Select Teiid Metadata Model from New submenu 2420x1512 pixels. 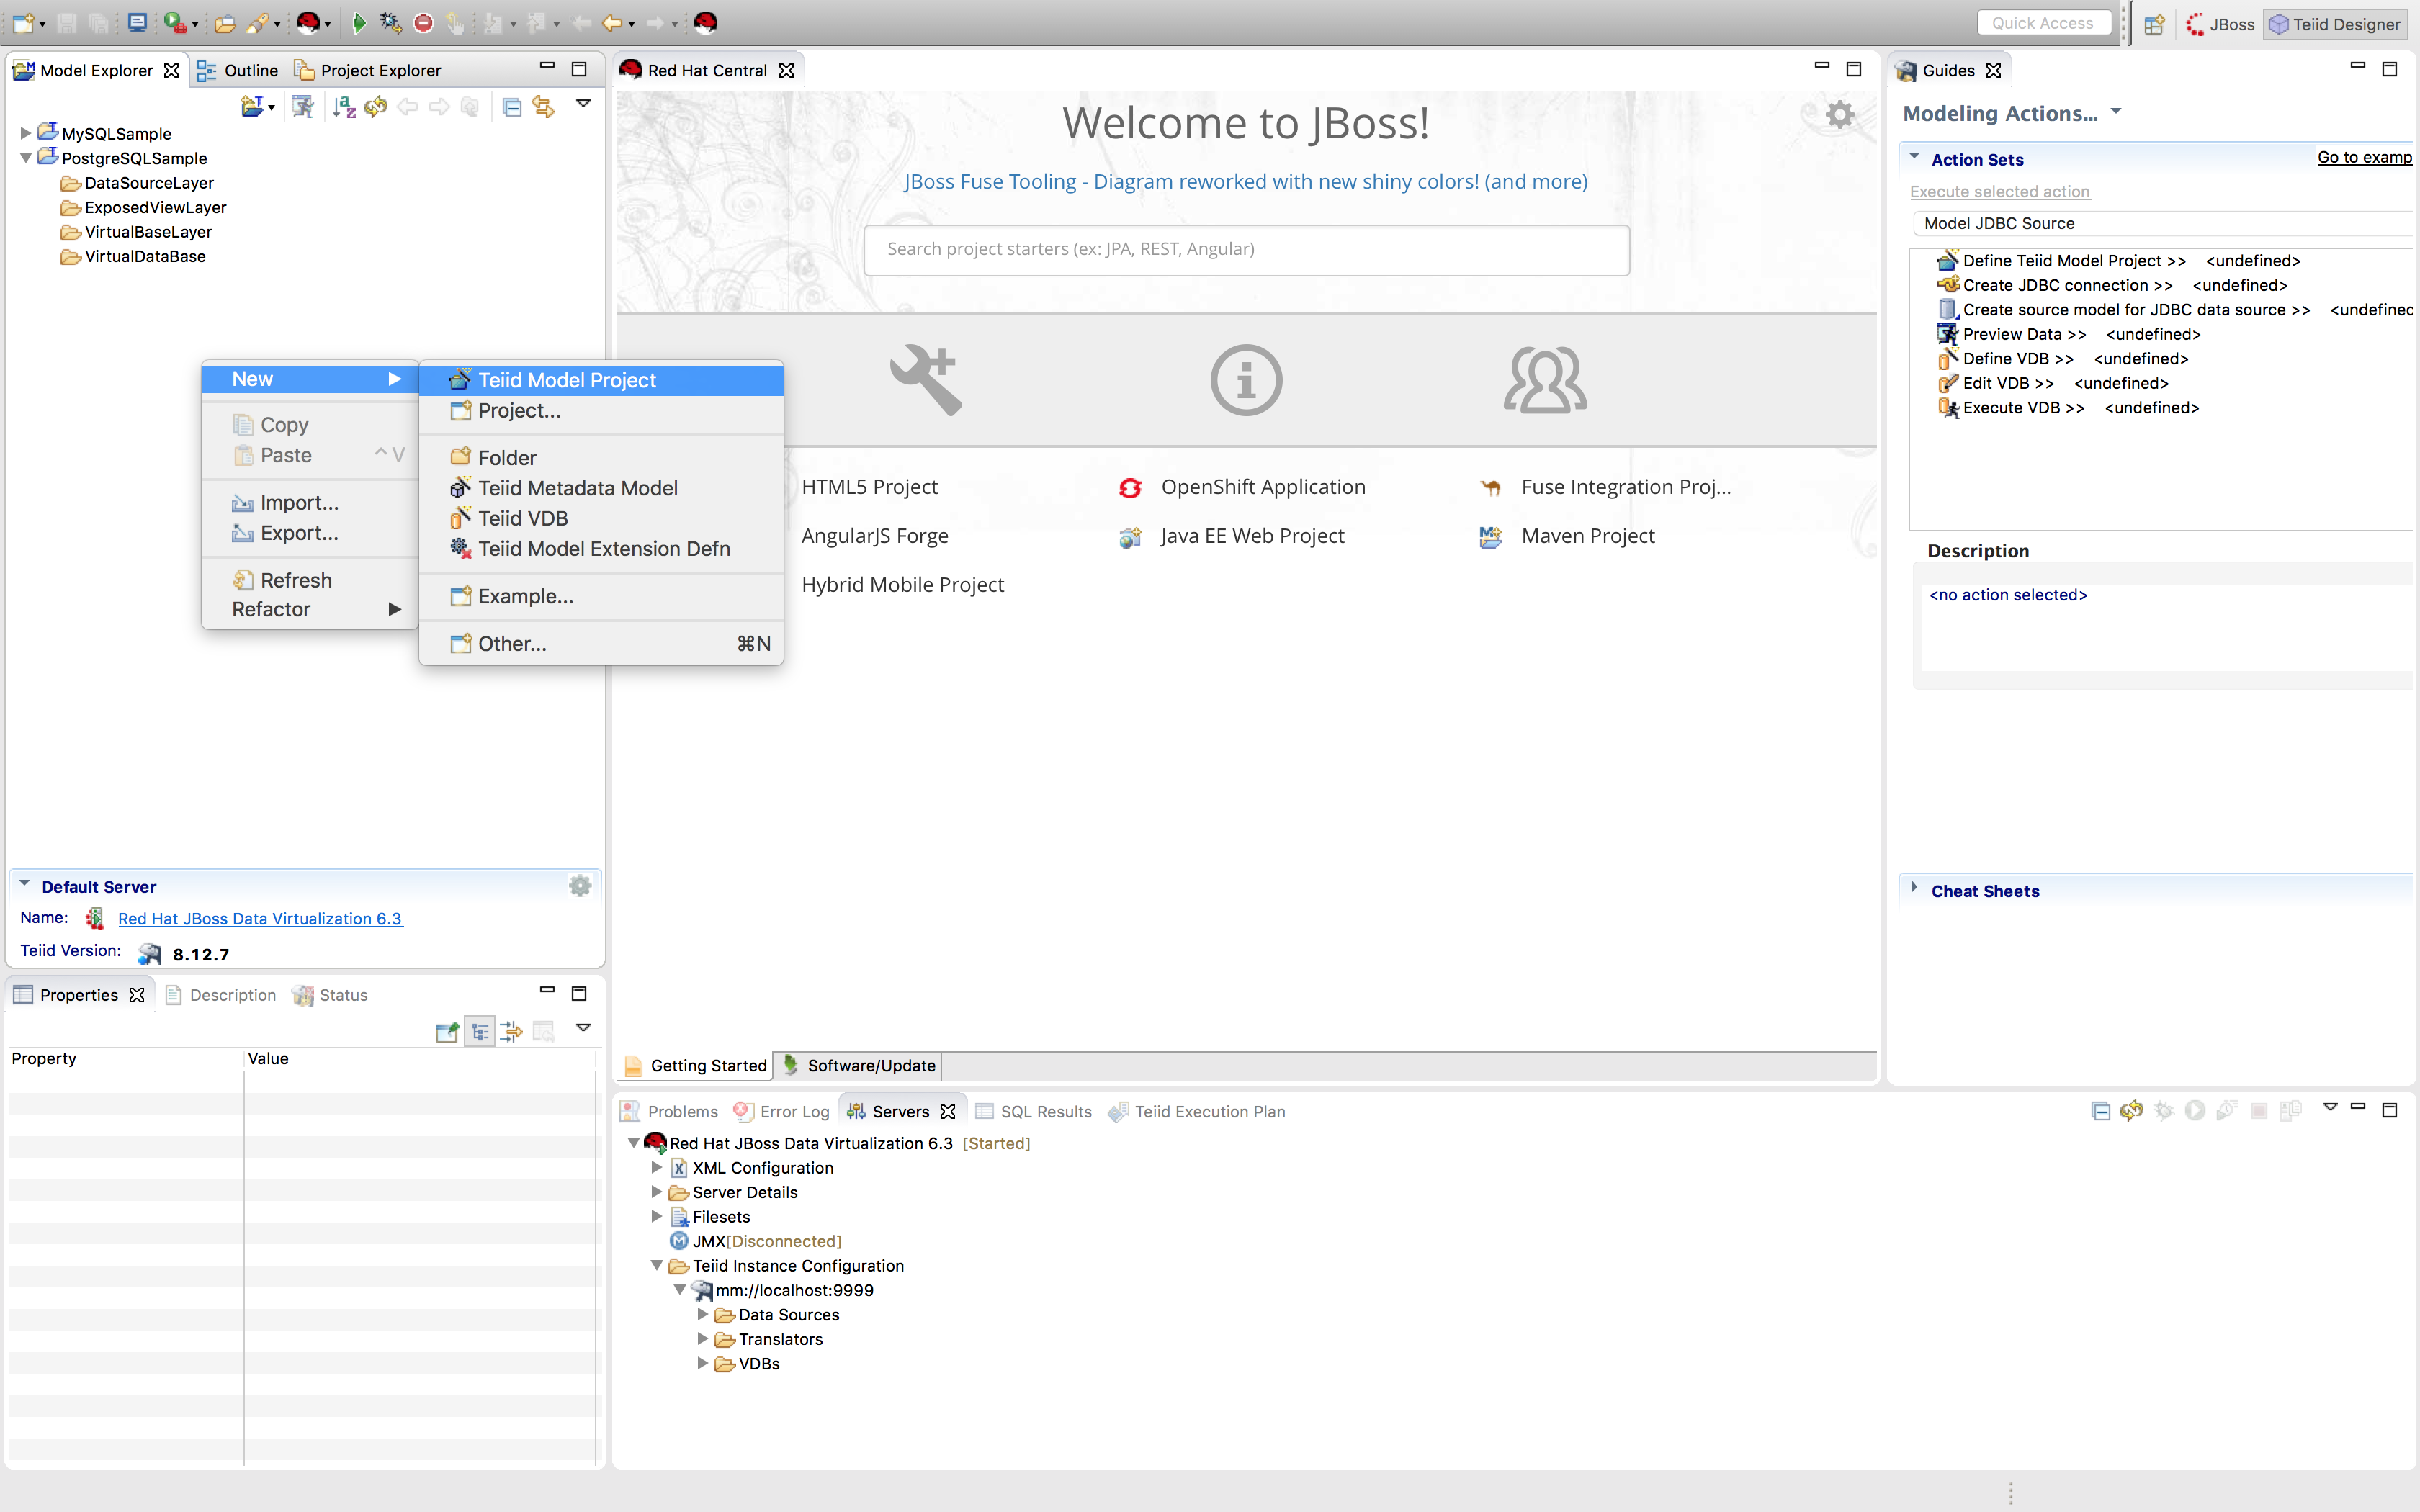(577, 488)
